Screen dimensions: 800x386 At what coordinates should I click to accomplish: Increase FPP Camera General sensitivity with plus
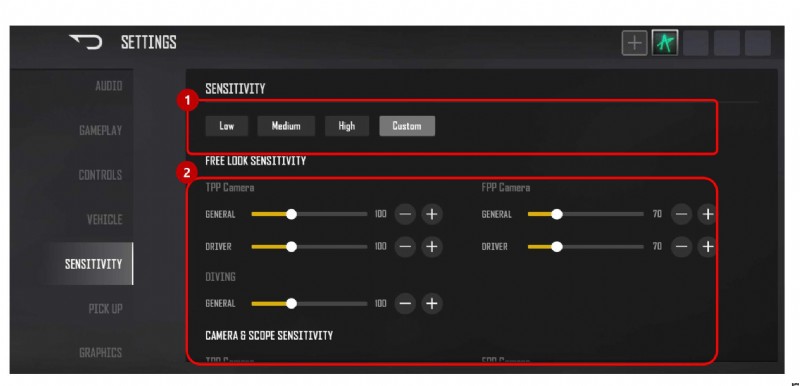pos(707,214)
